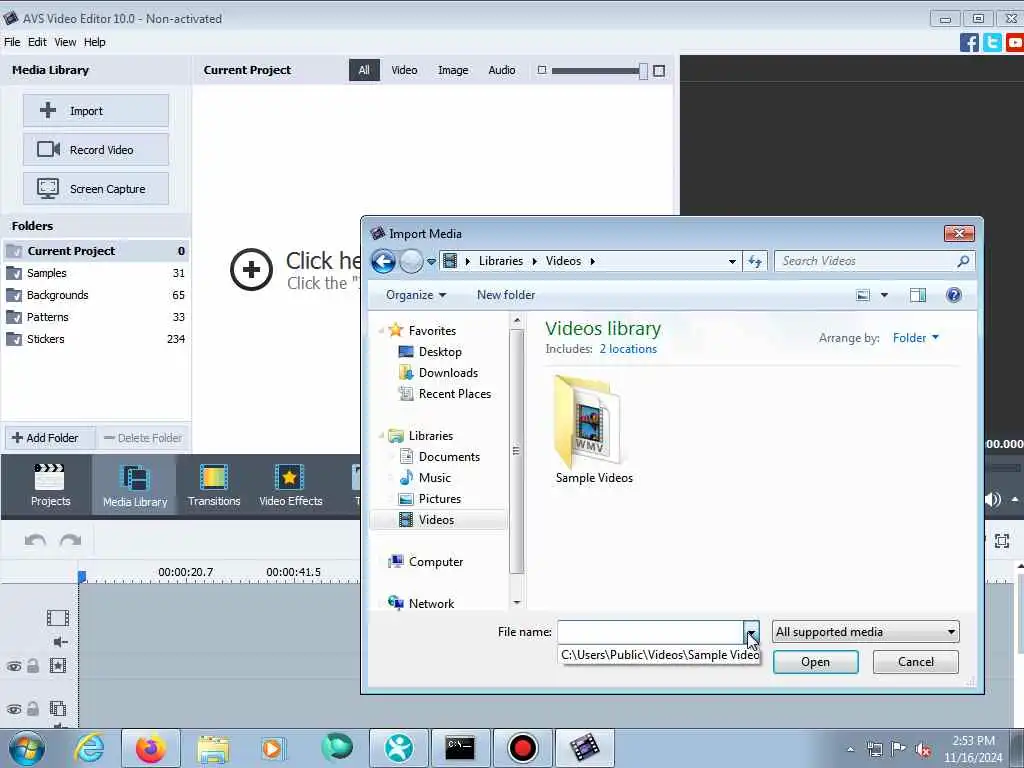Go back in Import Media dialog
The width and height of the screenshot is (1024, 768).
(383, 261)
